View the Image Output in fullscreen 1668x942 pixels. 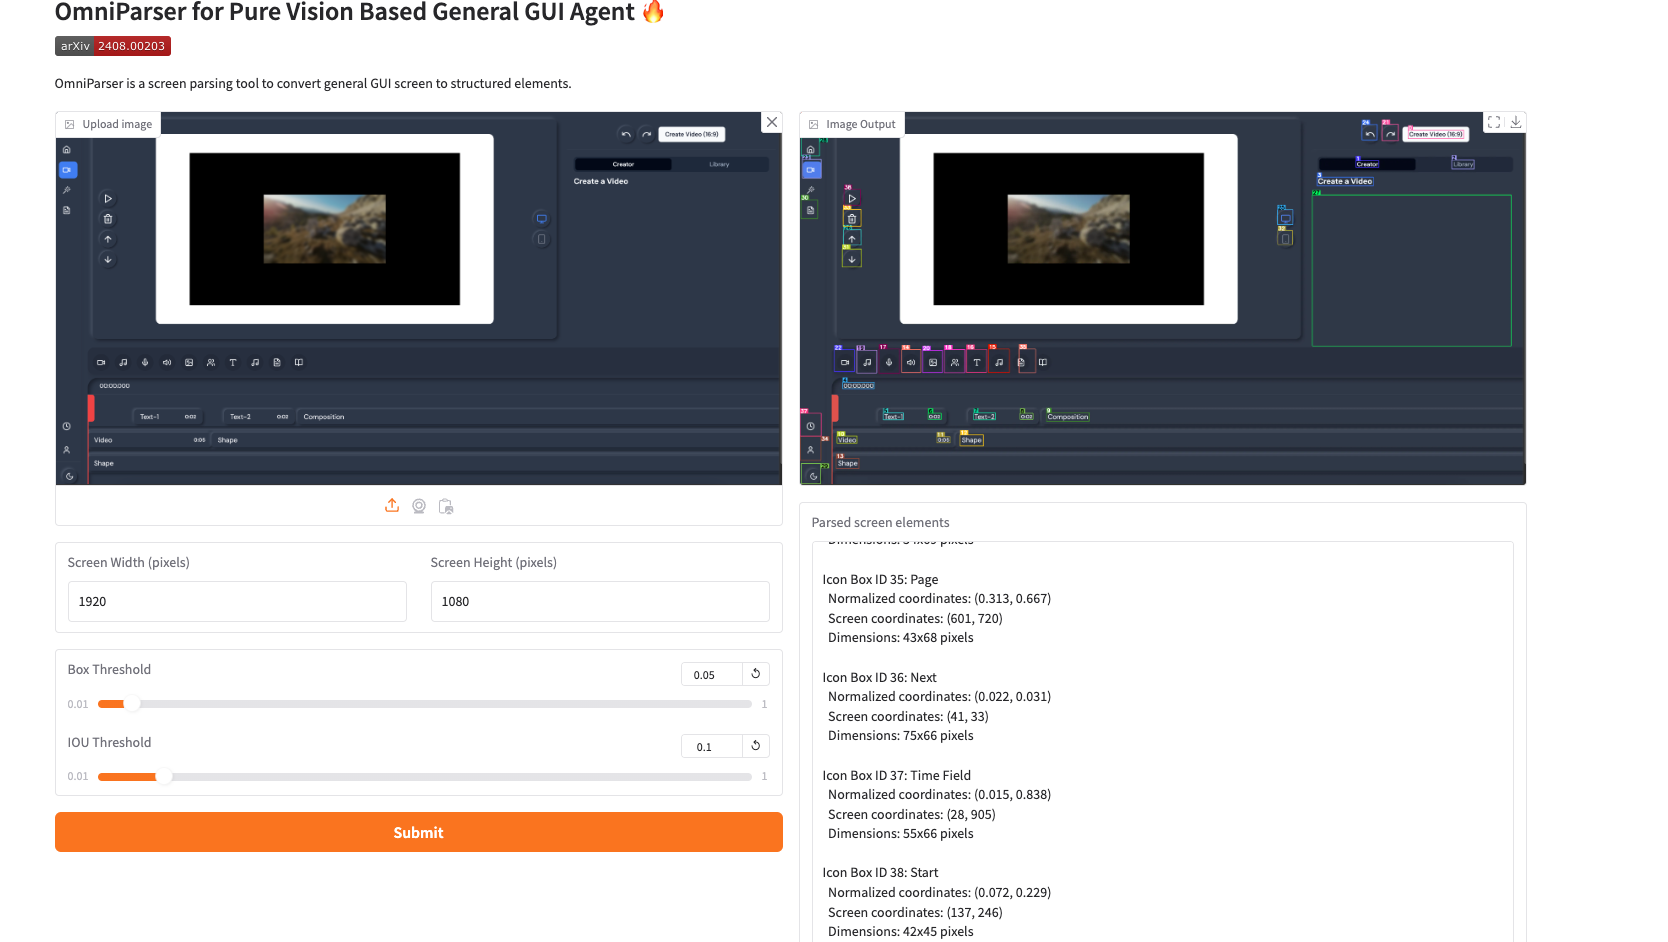click(1494, 122)
